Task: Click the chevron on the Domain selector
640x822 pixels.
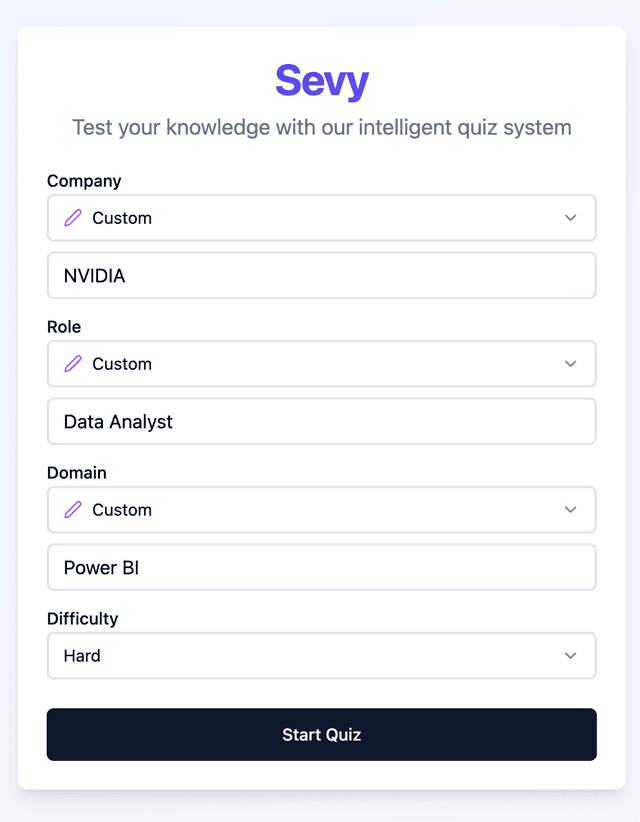Action: [570, 509]
